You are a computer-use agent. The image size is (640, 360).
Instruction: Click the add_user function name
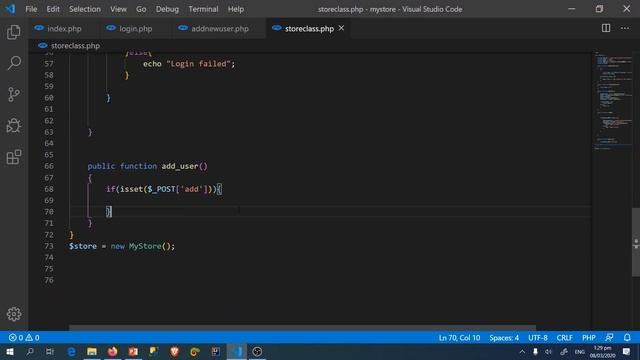(x=180, y=166)
